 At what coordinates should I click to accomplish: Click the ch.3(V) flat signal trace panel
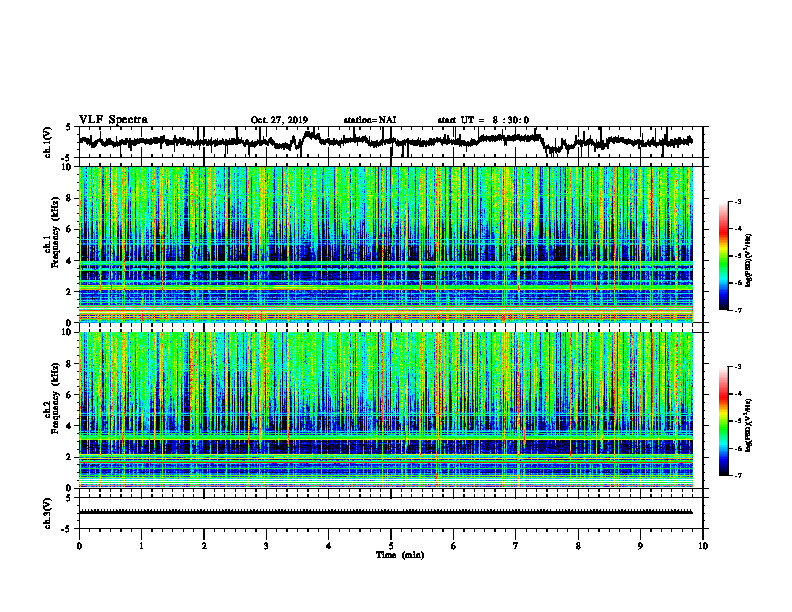(391, 513)
